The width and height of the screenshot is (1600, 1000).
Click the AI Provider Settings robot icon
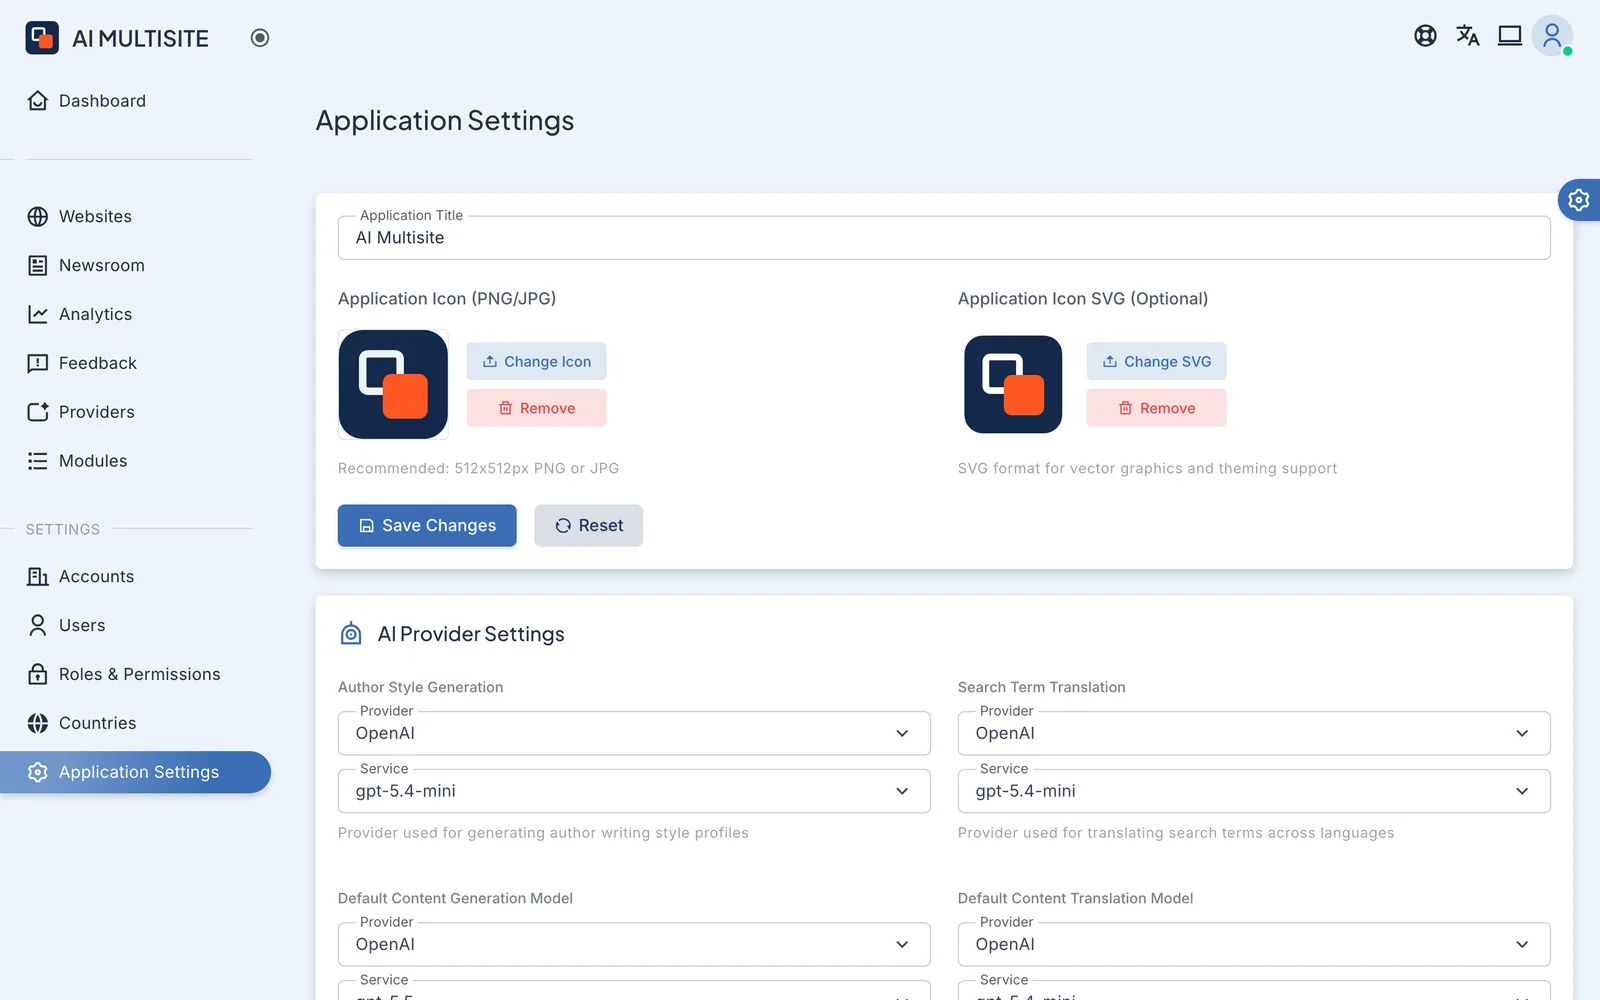pos(351,634)
